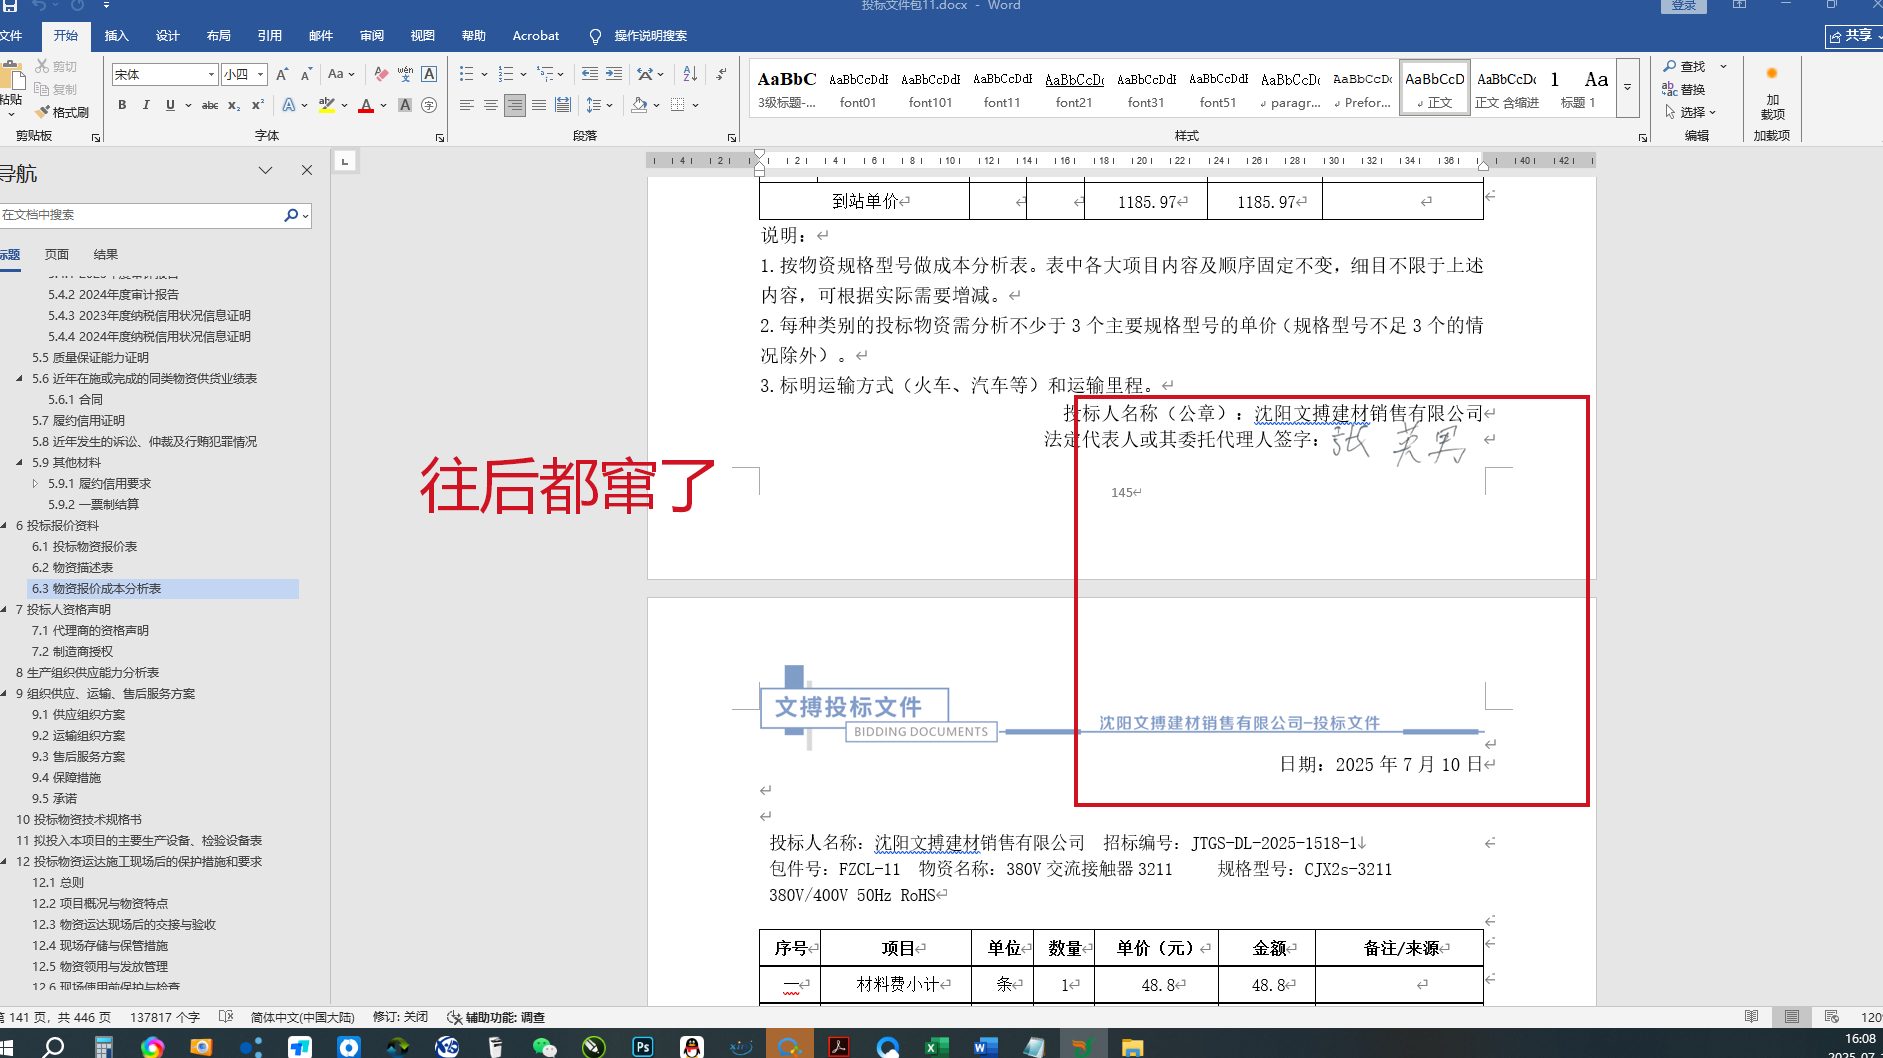1883x1058 pixels.
Task: Open the borders dropdown arrow
Action: tap(695, 105)
